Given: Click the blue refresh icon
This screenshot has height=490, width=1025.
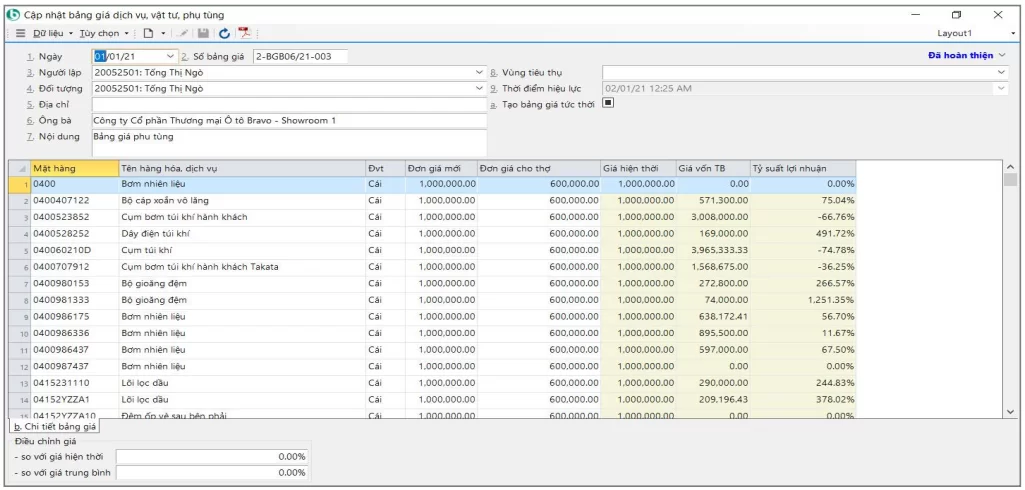Looking at the screenshot, I should coord(224,33).
